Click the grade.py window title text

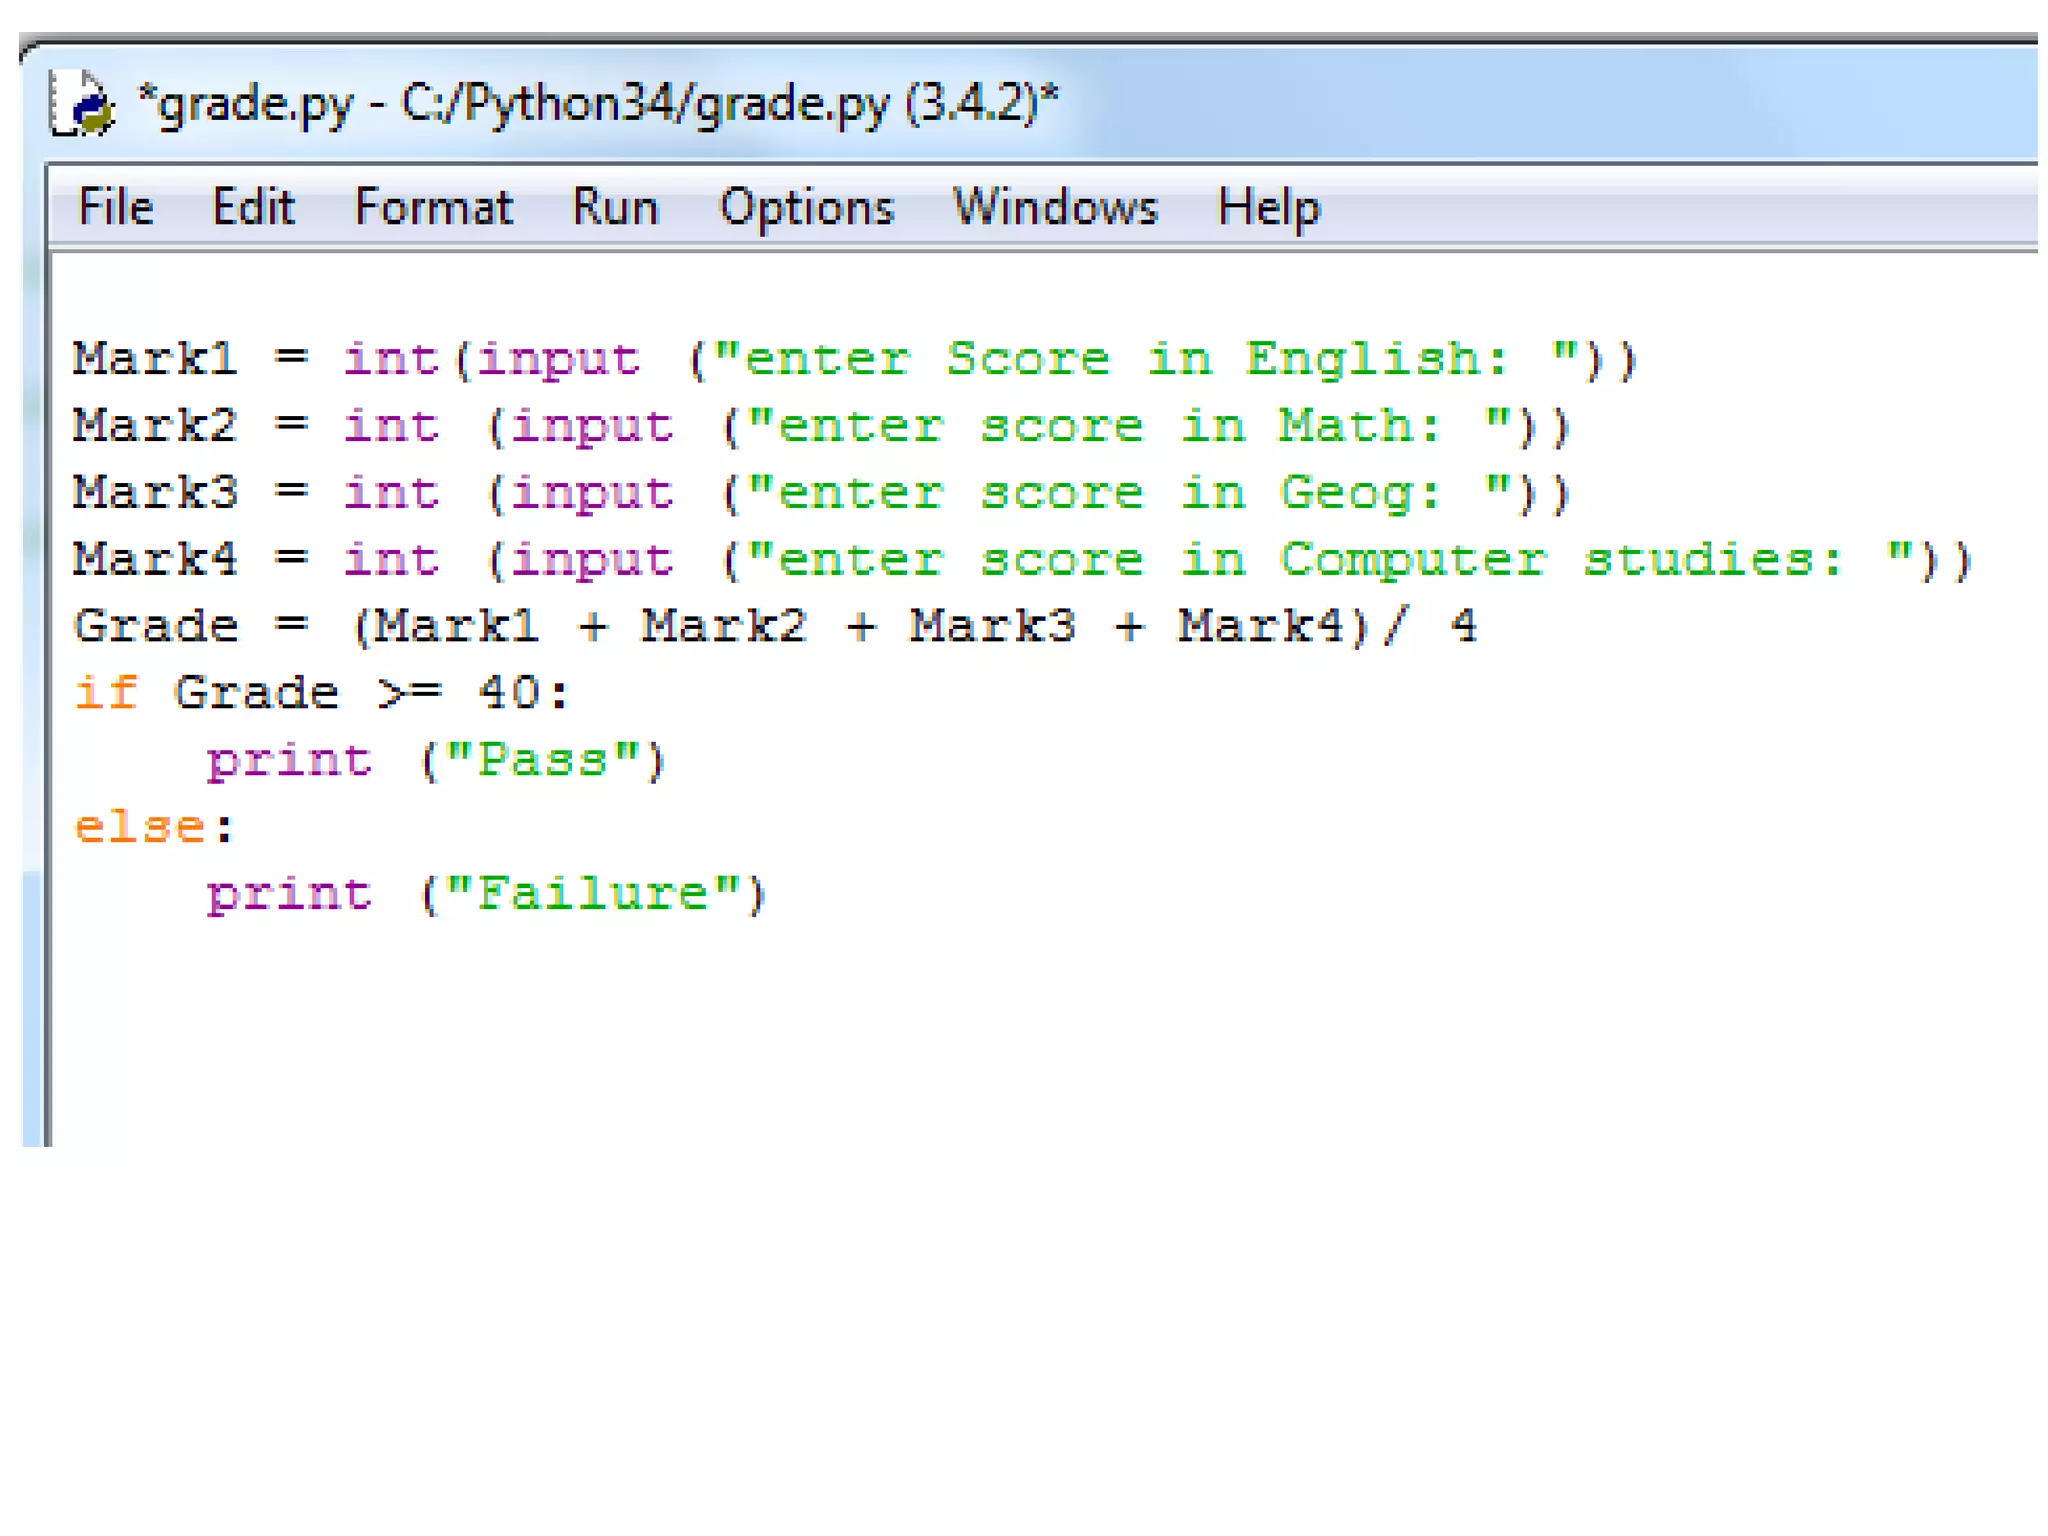597,104
